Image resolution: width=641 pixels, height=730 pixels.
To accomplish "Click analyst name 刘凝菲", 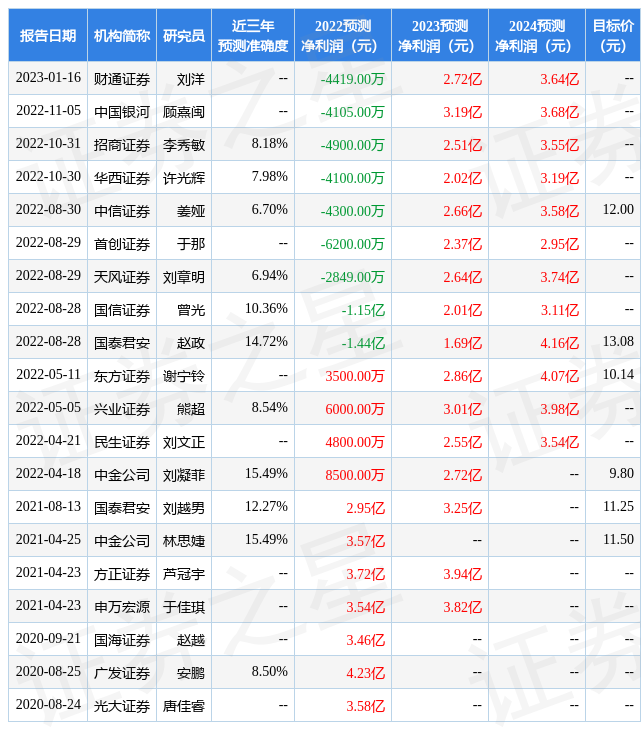I will (184, 475).
